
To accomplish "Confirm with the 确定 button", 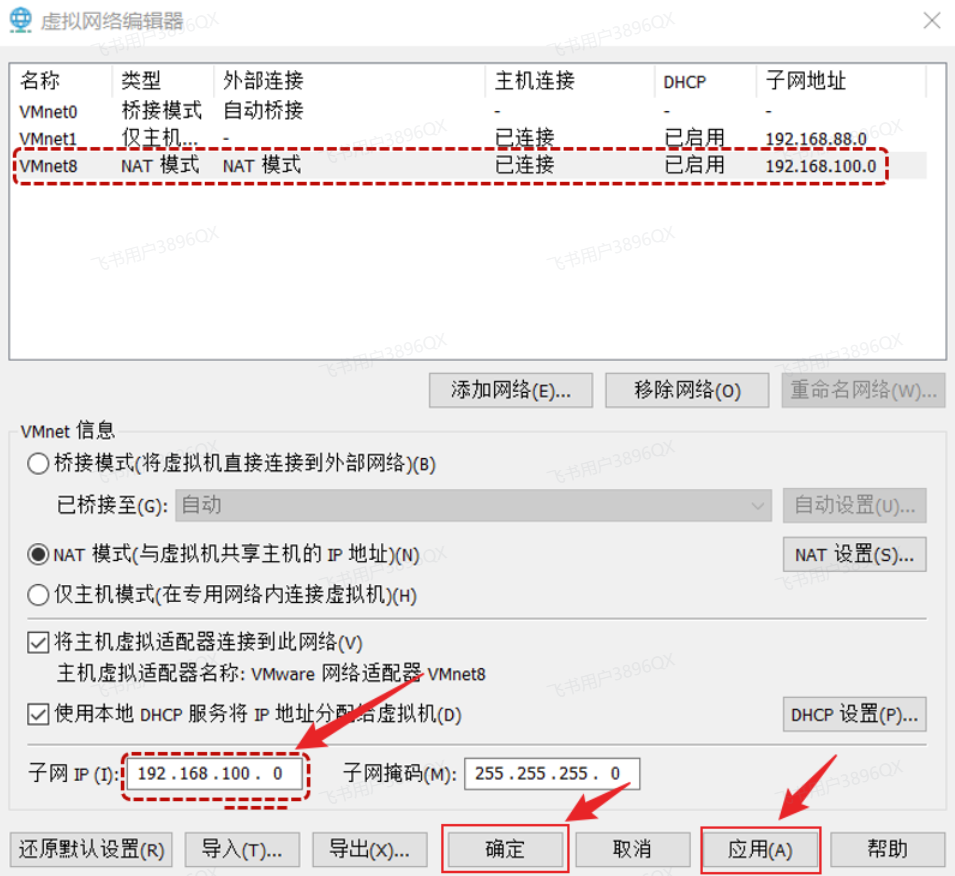I will (x=505, y=849).
